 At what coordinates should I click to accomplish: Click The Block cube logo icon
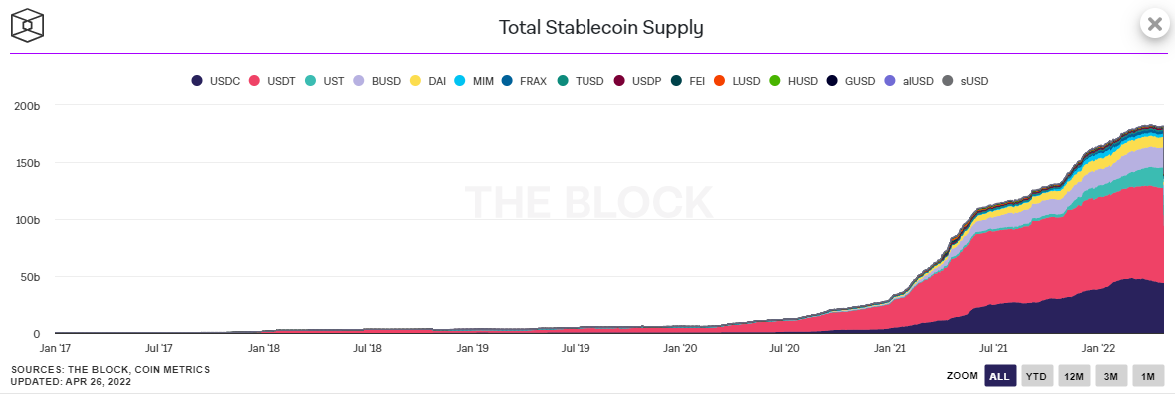click(x=27, y=25)
